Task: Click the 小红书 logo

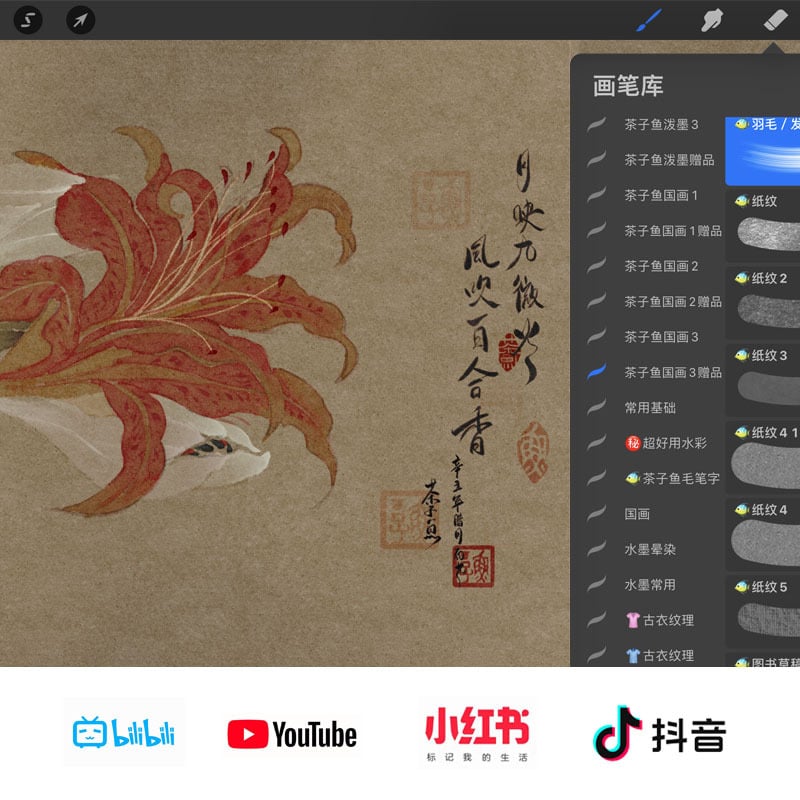Action: coord(477,734)
